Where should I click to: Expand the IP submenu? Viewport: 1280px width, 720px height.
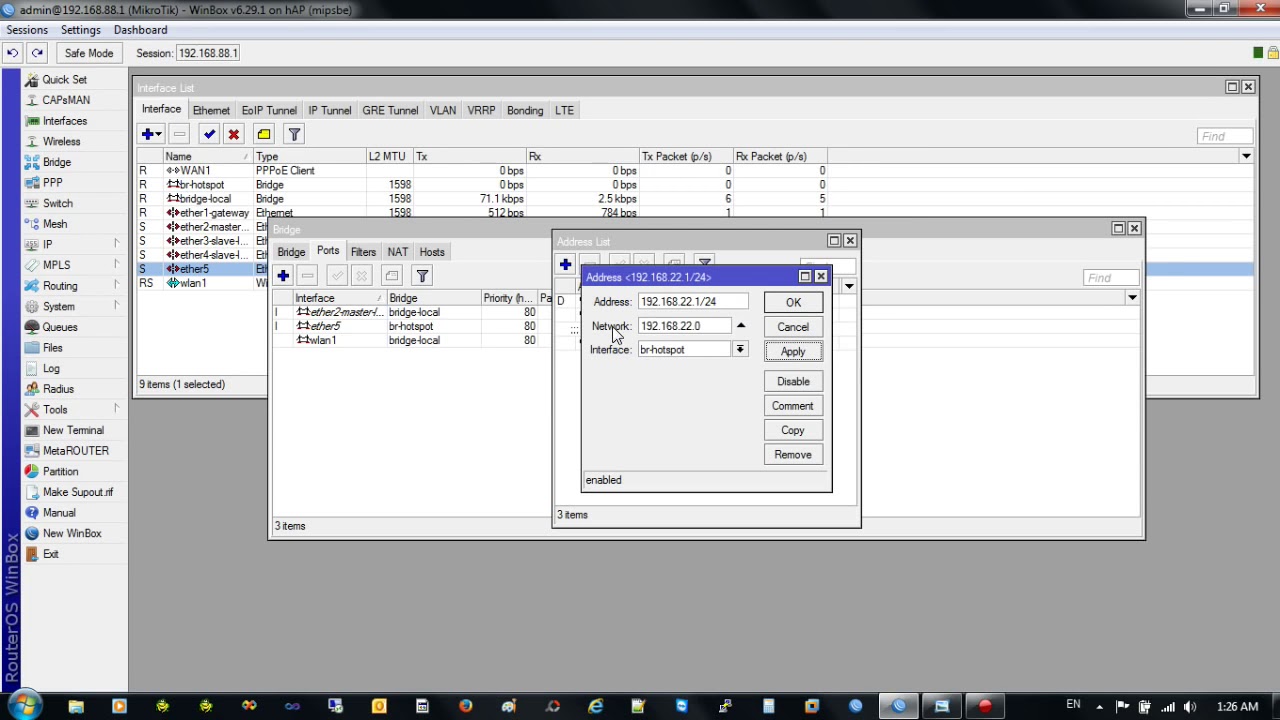tap(70, 244)
